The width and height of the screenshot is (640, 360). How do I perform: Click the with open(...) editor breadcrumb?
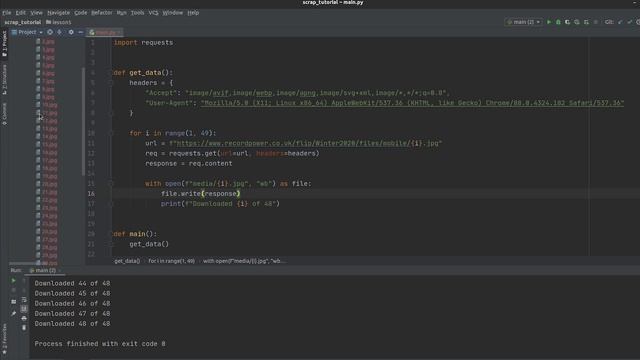click(x=244, y=261)
